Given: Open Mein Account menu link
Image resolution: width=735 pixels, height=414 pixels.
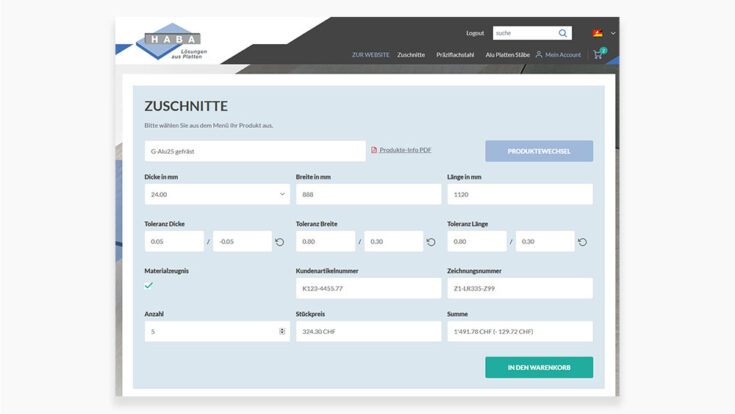Looking at the screenshot, I should pyautogui.click(x=562, y=55).
